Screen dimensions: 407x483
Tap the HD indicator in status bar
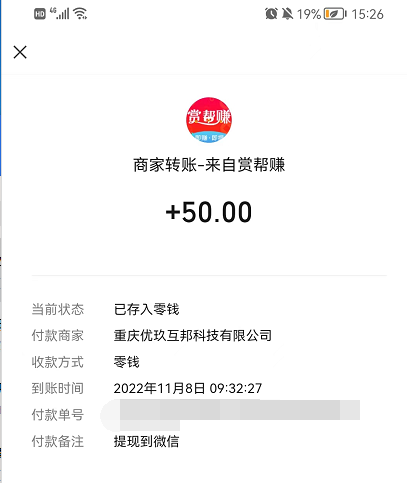coord(40,14)
